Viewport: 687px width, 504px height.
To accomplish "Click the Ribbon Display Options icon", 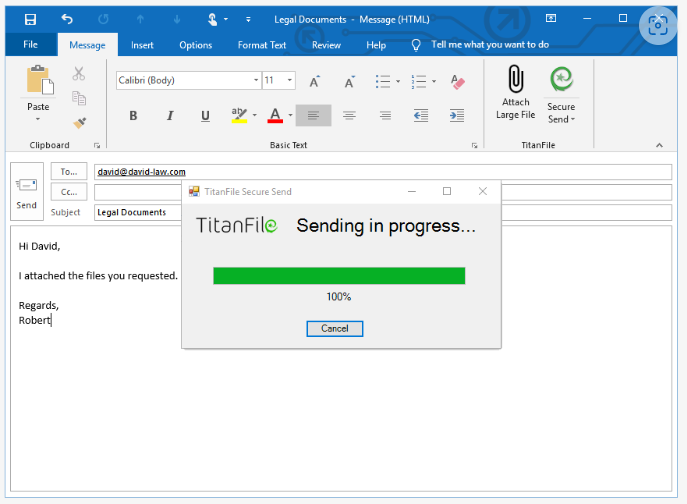I will tap(551, 18).
